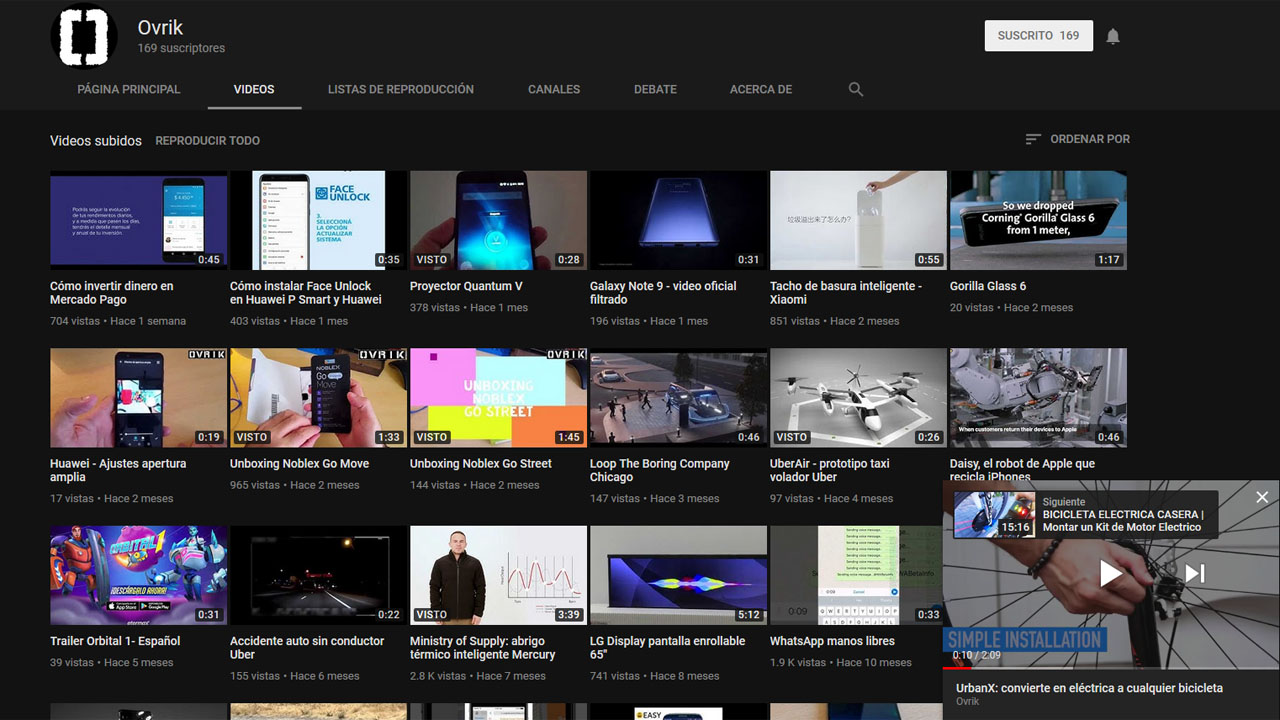Open the Huawei Ajustes apertura amplia thumbnail
This screenshot has width=1280, height=720.
pos(138,398)
